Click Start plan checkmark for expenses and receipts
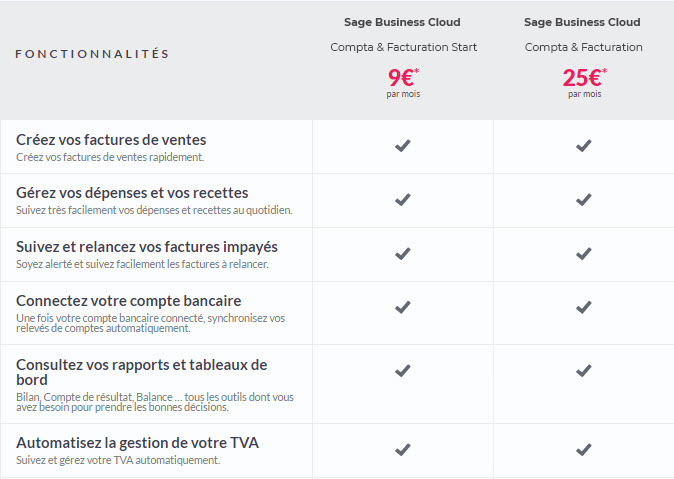This screenshot has height=479, width=674. 402,200
